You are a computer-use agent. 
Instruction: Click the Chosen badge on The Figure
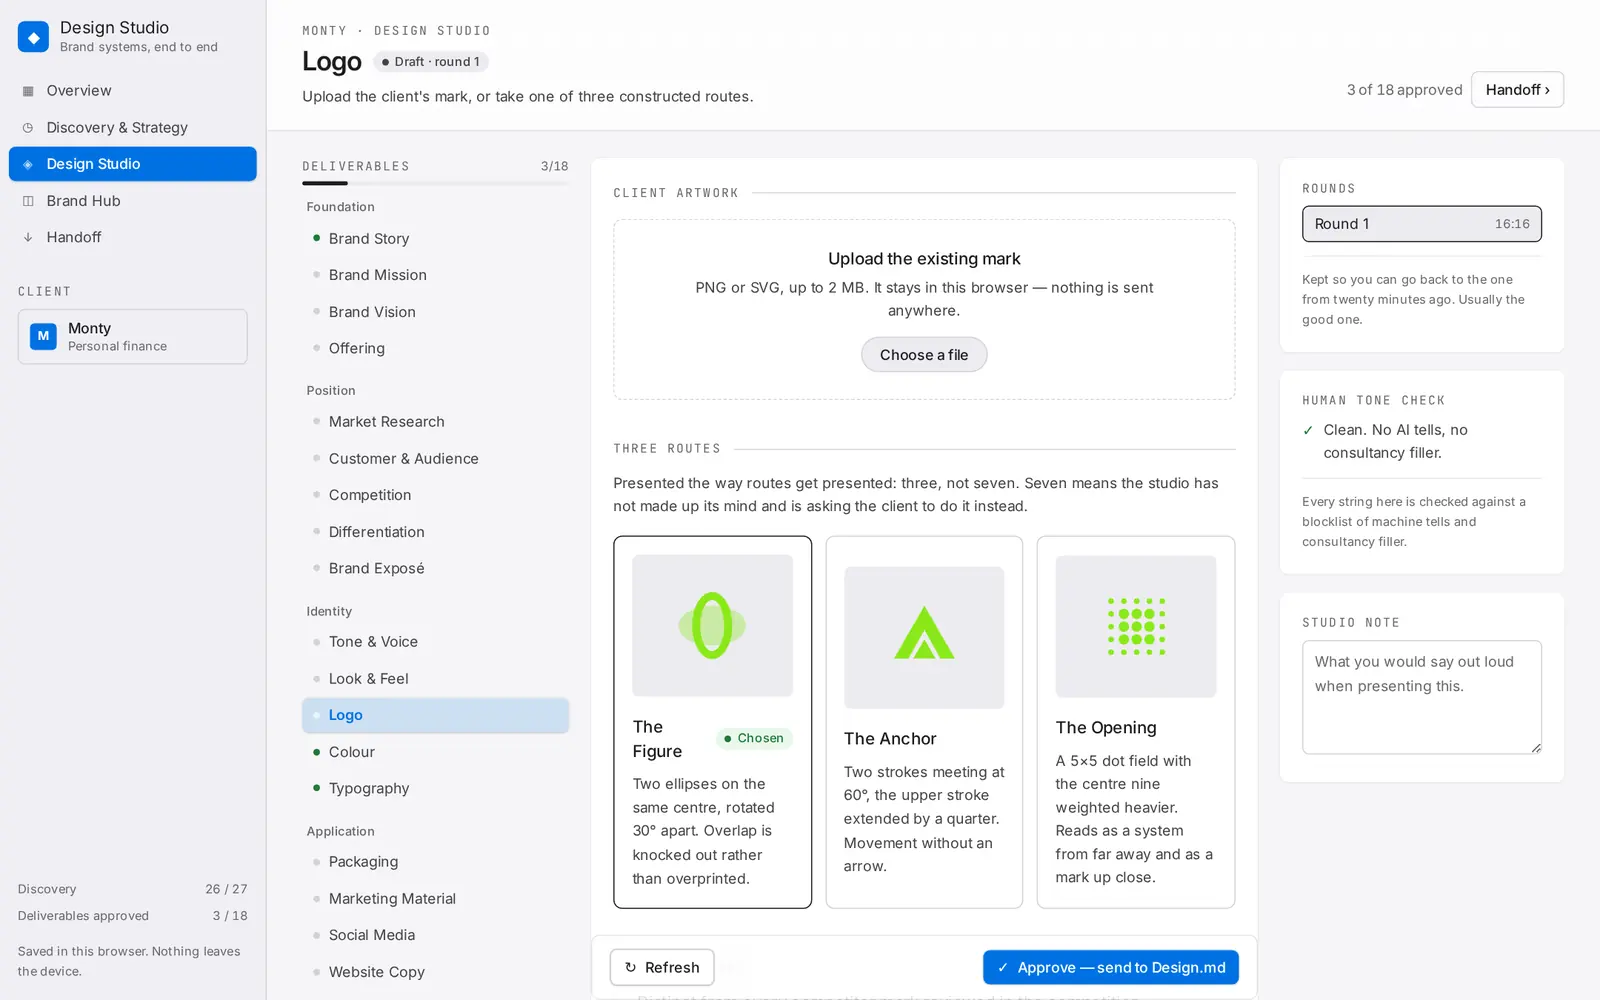click(x=754, y=739)
